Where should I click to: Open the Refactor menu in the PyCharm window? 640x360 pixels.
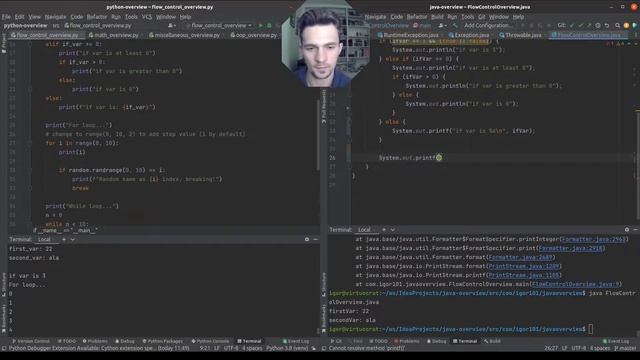click(97, 17)
